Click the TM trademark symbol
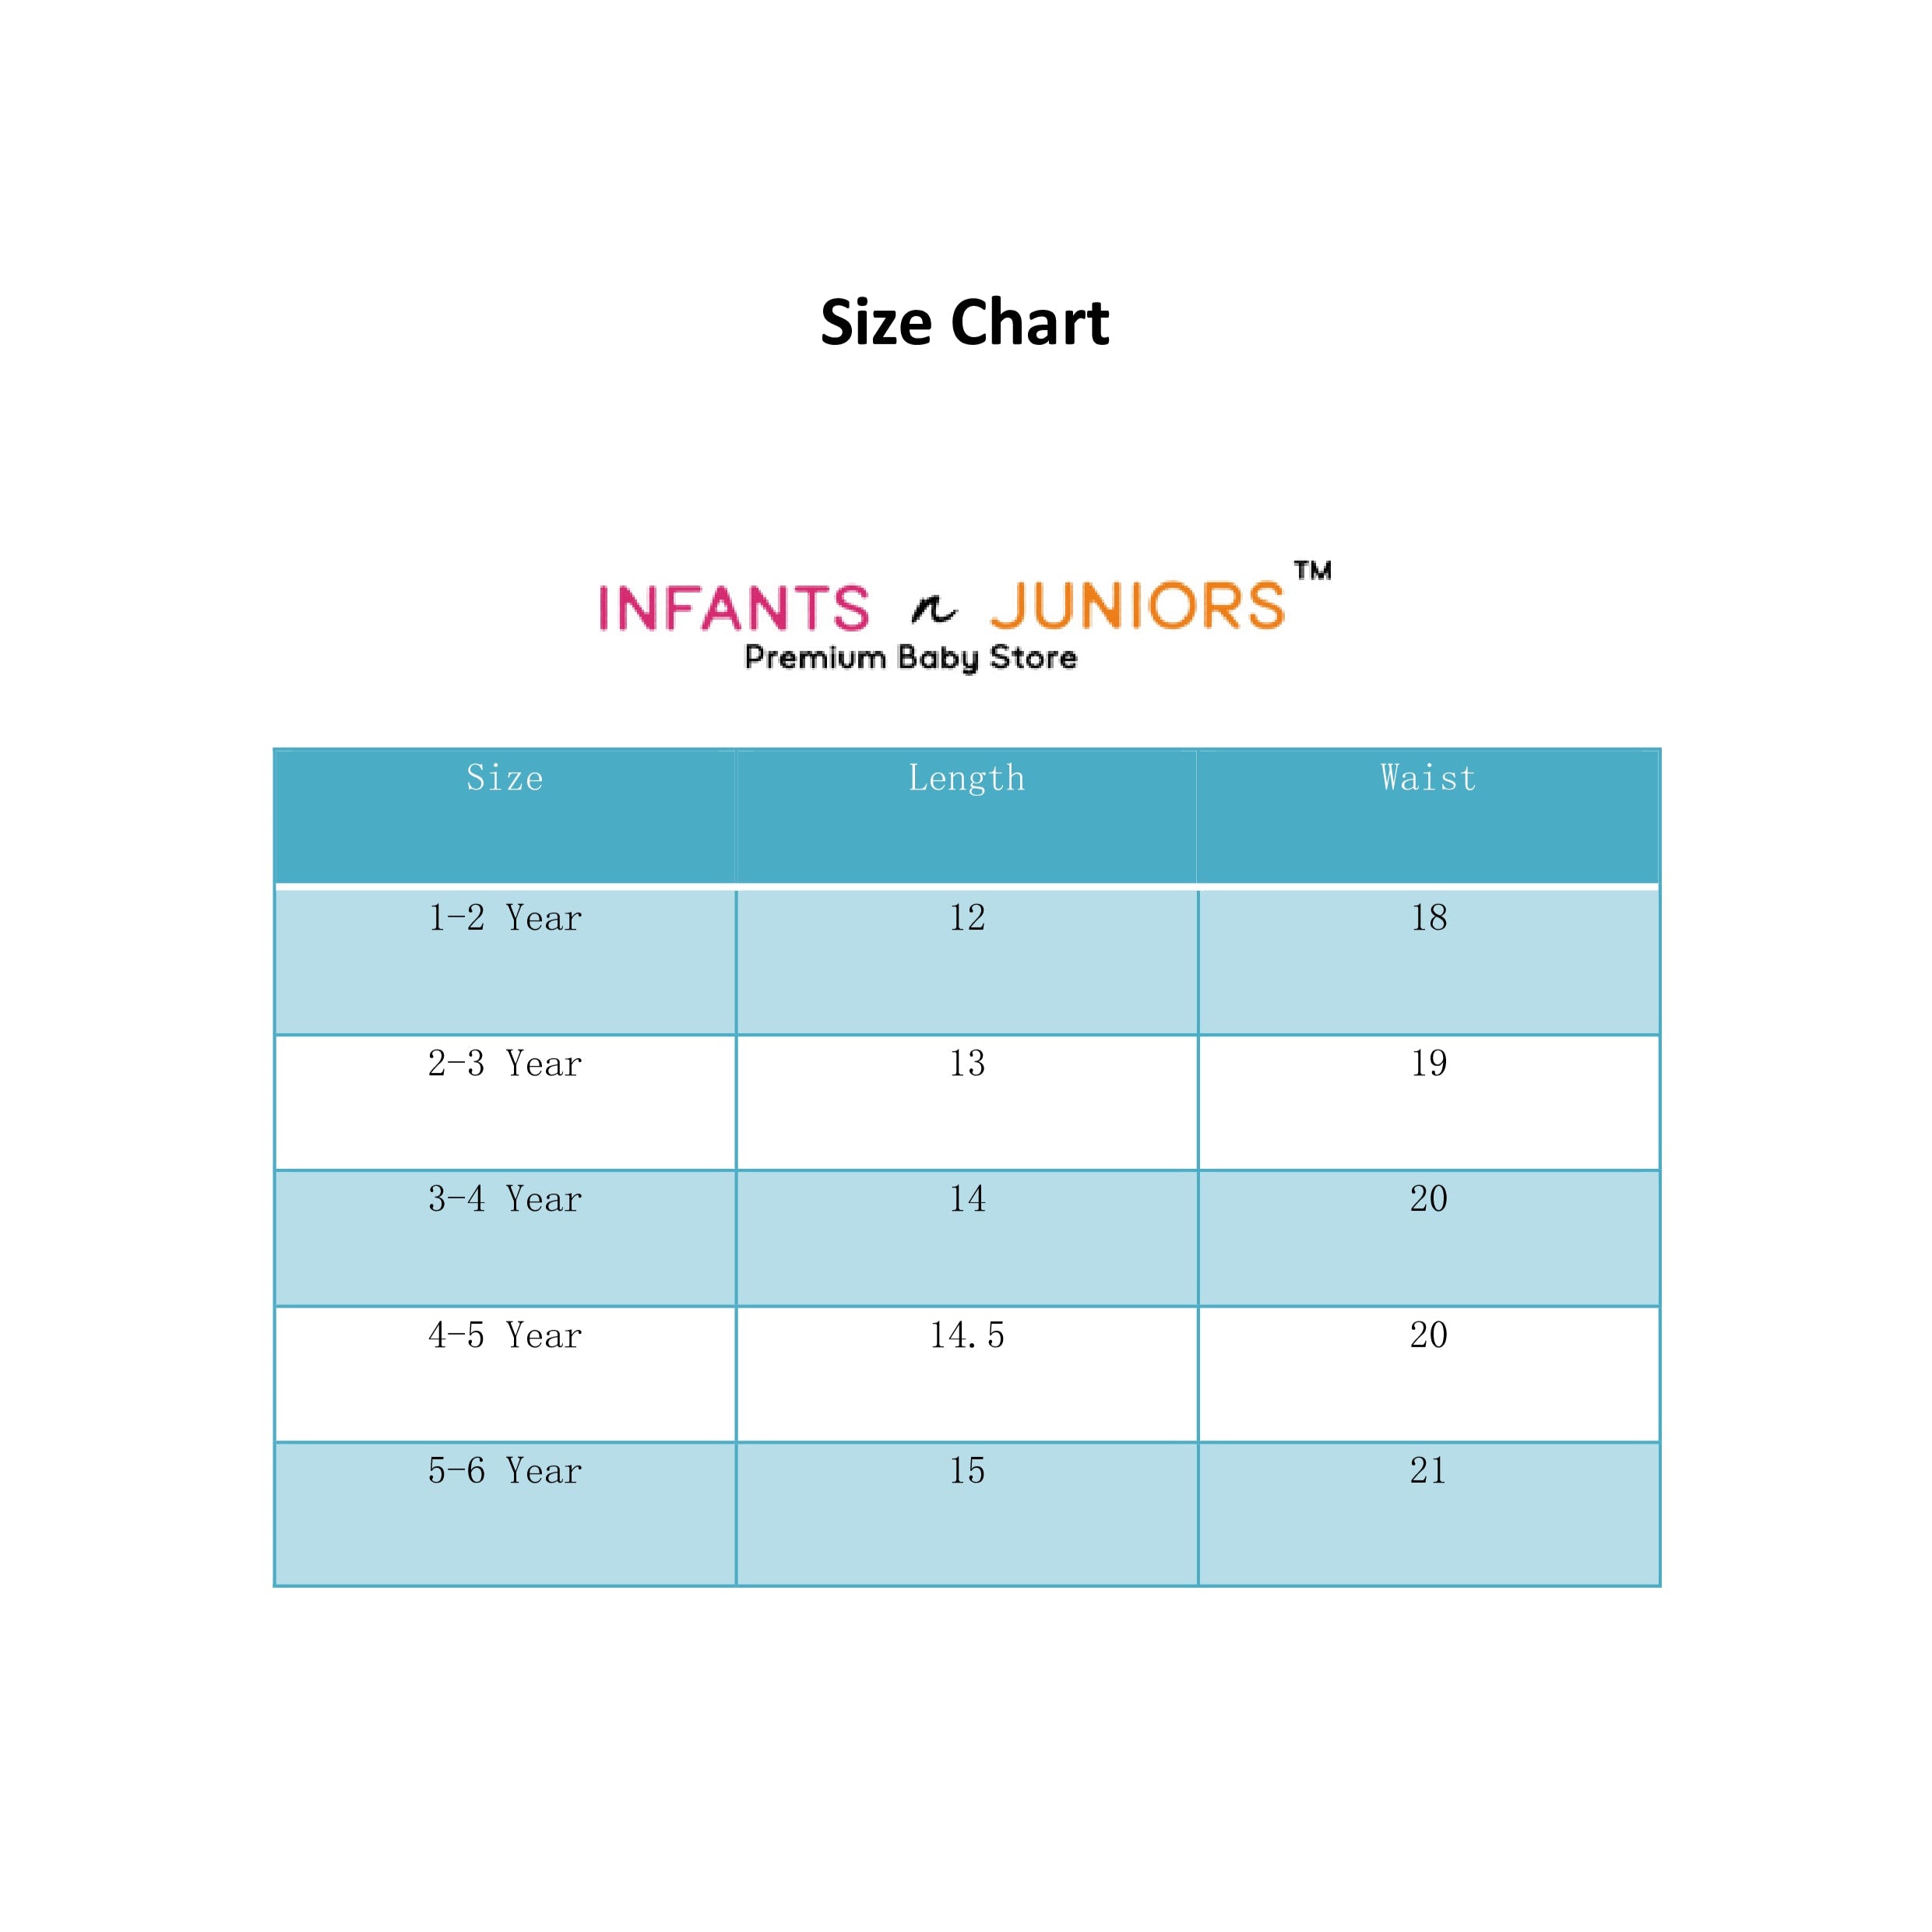This screenshot has height=1932, width=1932. (1313, 571)
